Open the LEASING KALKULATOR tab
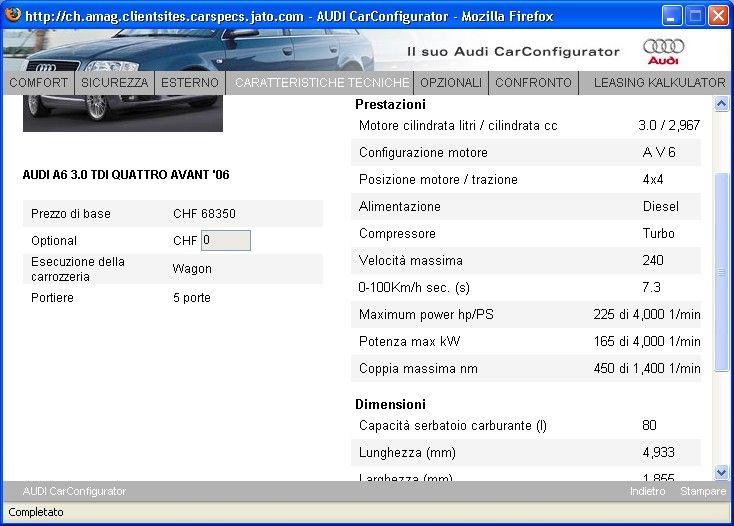Image resolution: width=734 pixels, height=526 pixels. [659, 83]
